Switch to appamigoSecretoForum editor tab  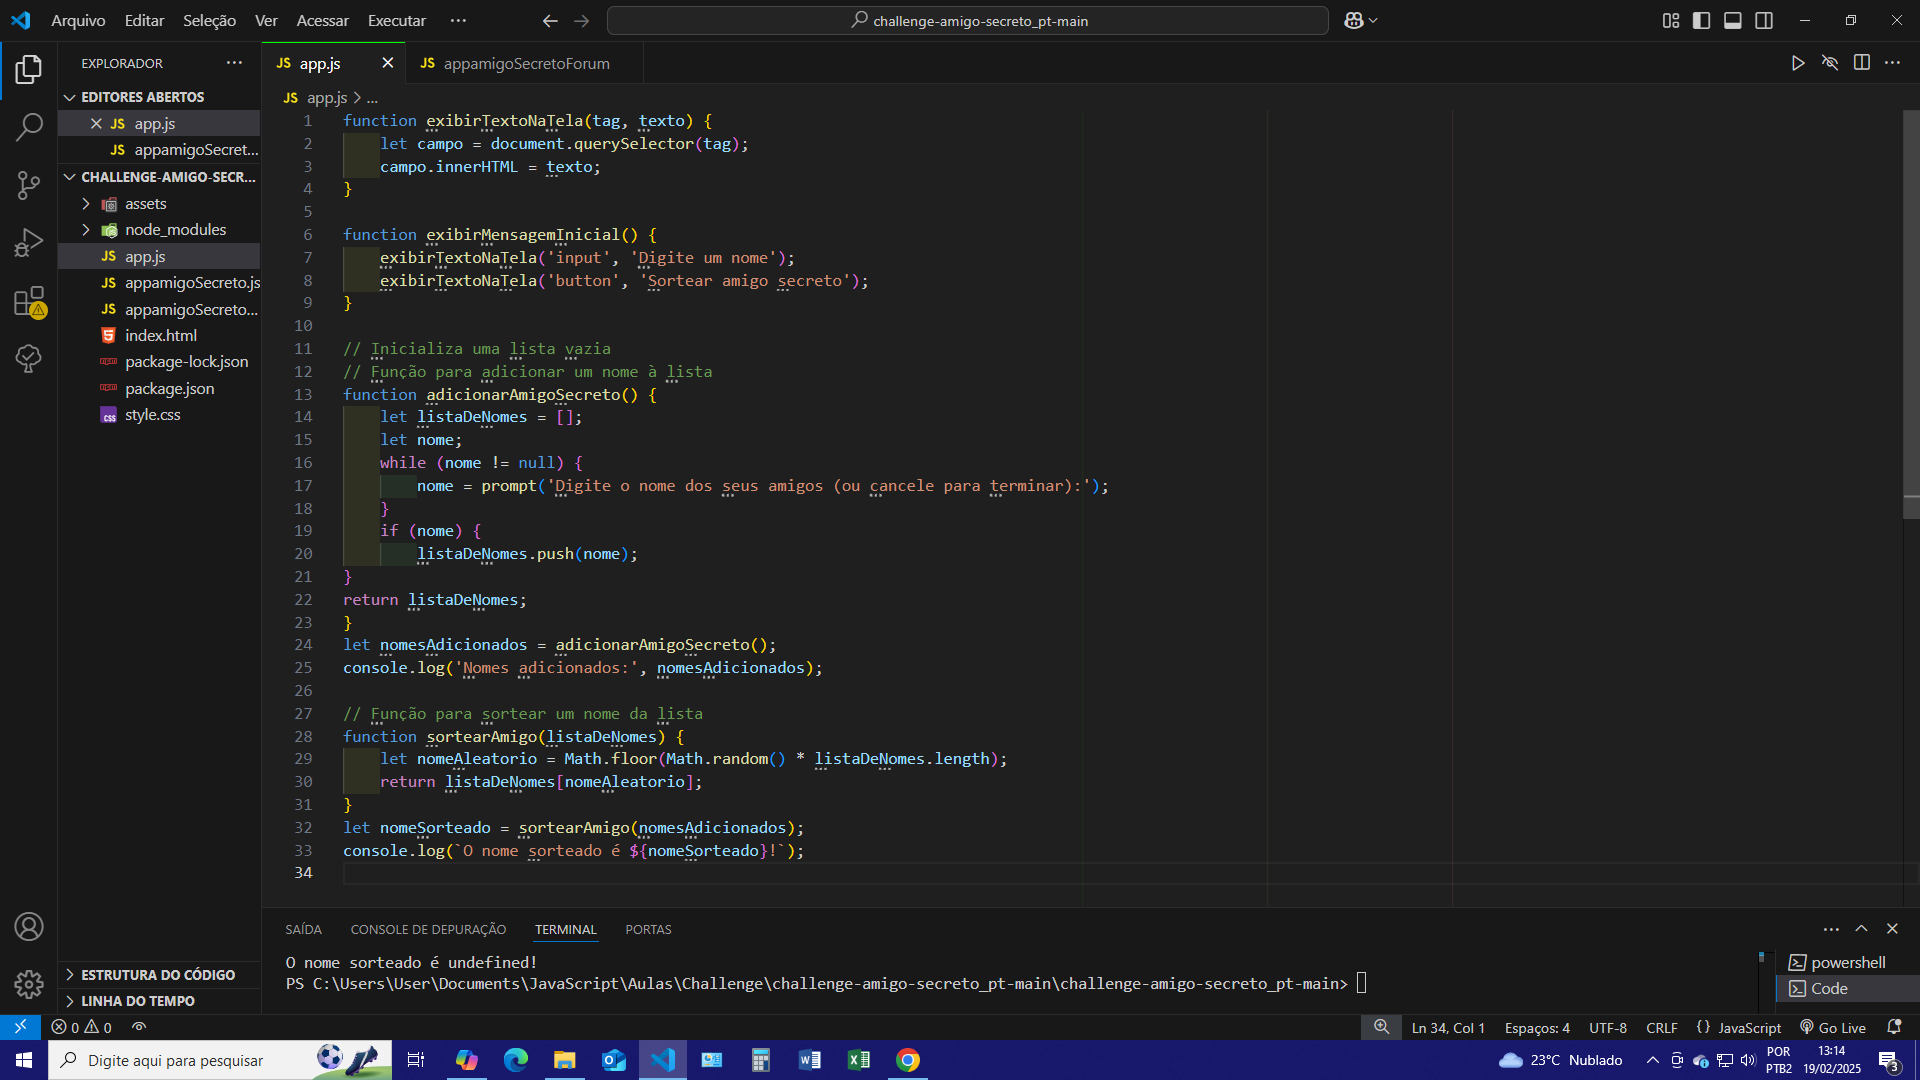click(x=526, y=63)
